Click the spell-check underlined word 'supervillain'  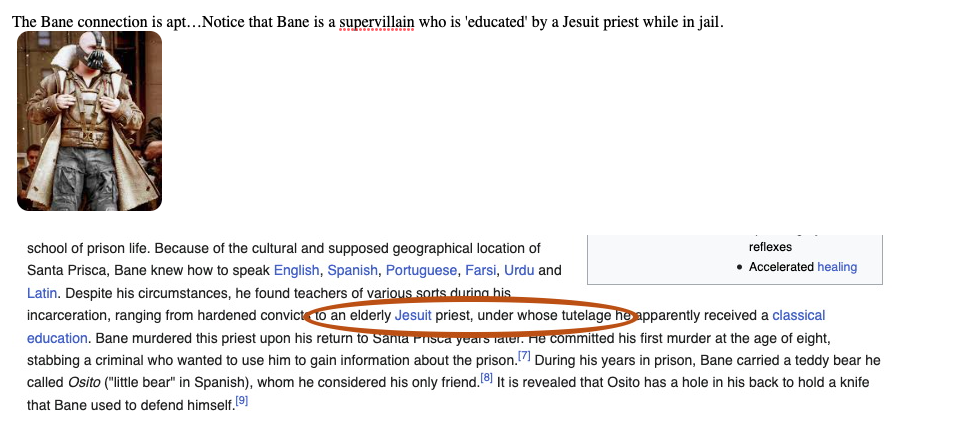click(x=376, y=22)
